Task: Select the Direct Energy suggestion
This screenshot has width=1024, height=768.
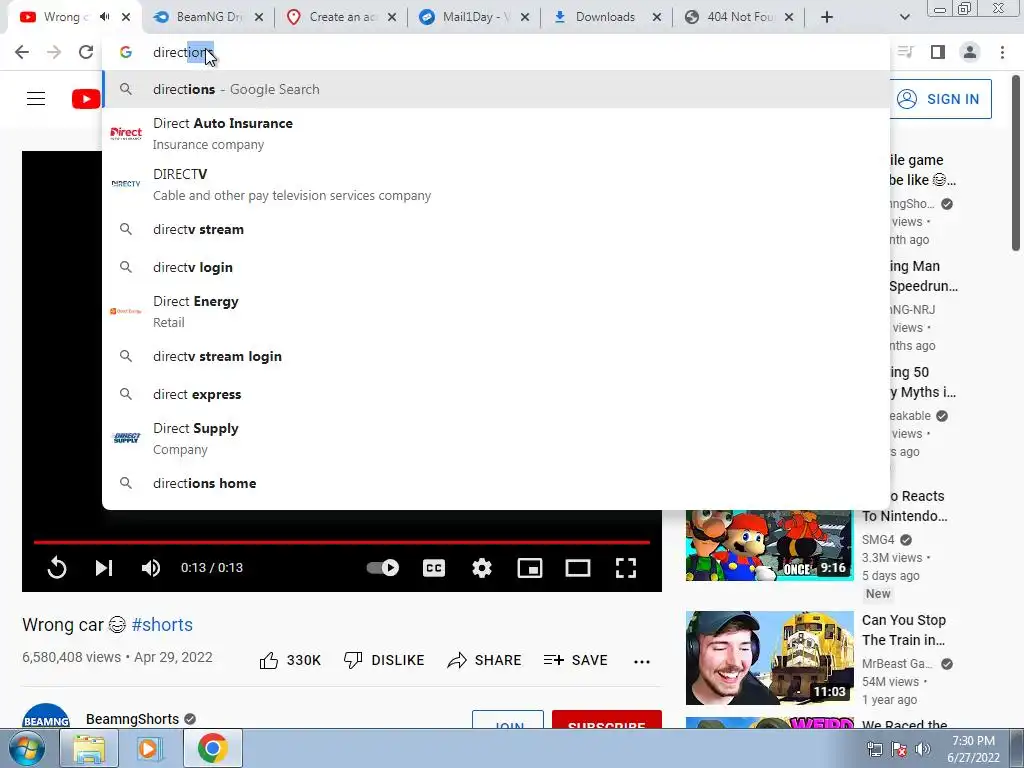Action: pos(496,312)
